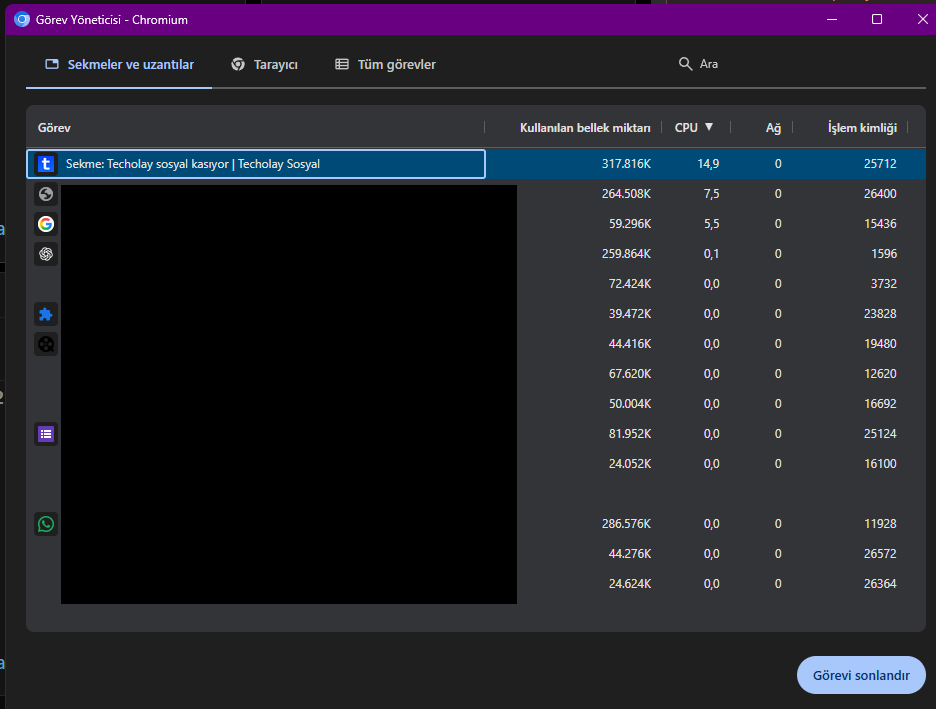Select the memory value 24.052K
Viewport: 936px width, 709px height.
(630, 464)
